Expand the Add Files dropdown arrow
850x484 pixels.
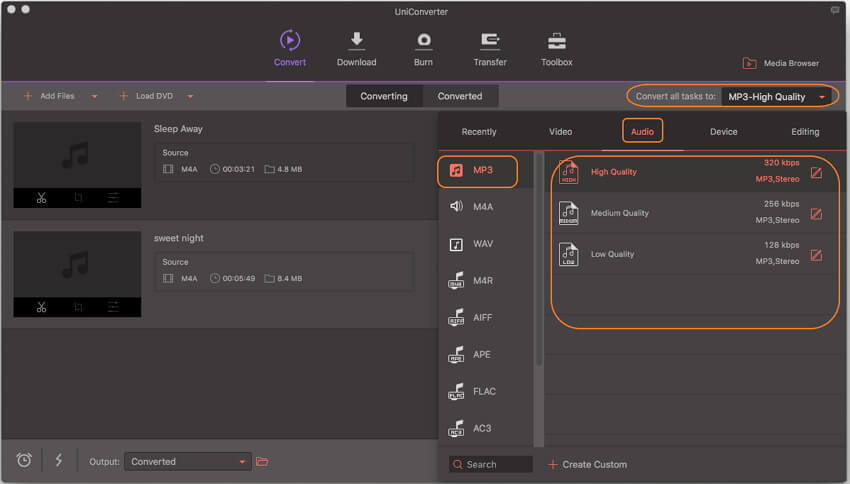click(95, 96)
